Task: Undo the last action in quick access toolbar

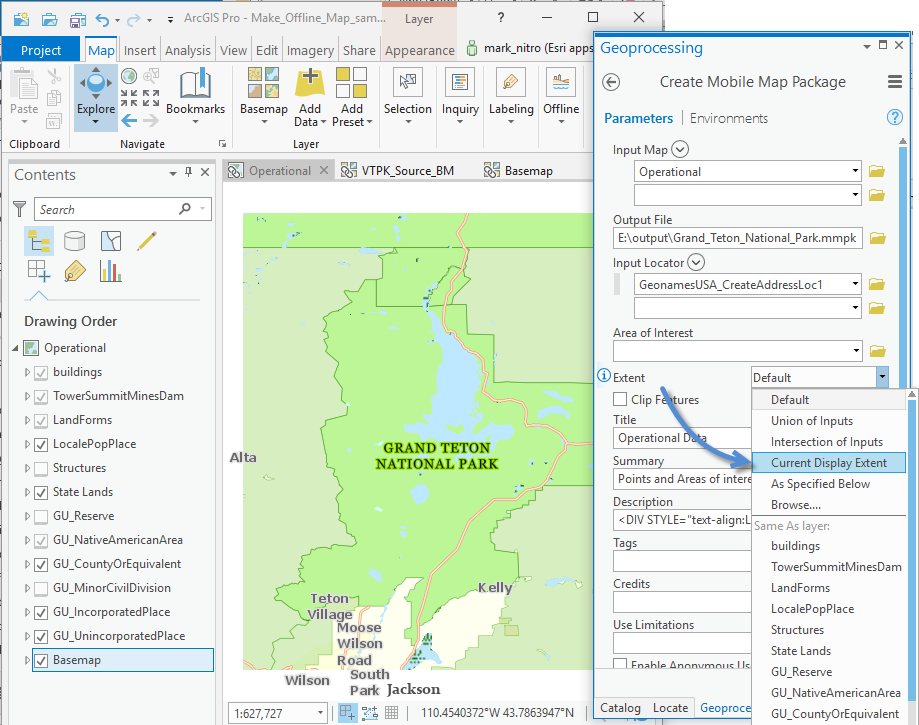Action: pos(103,20)
